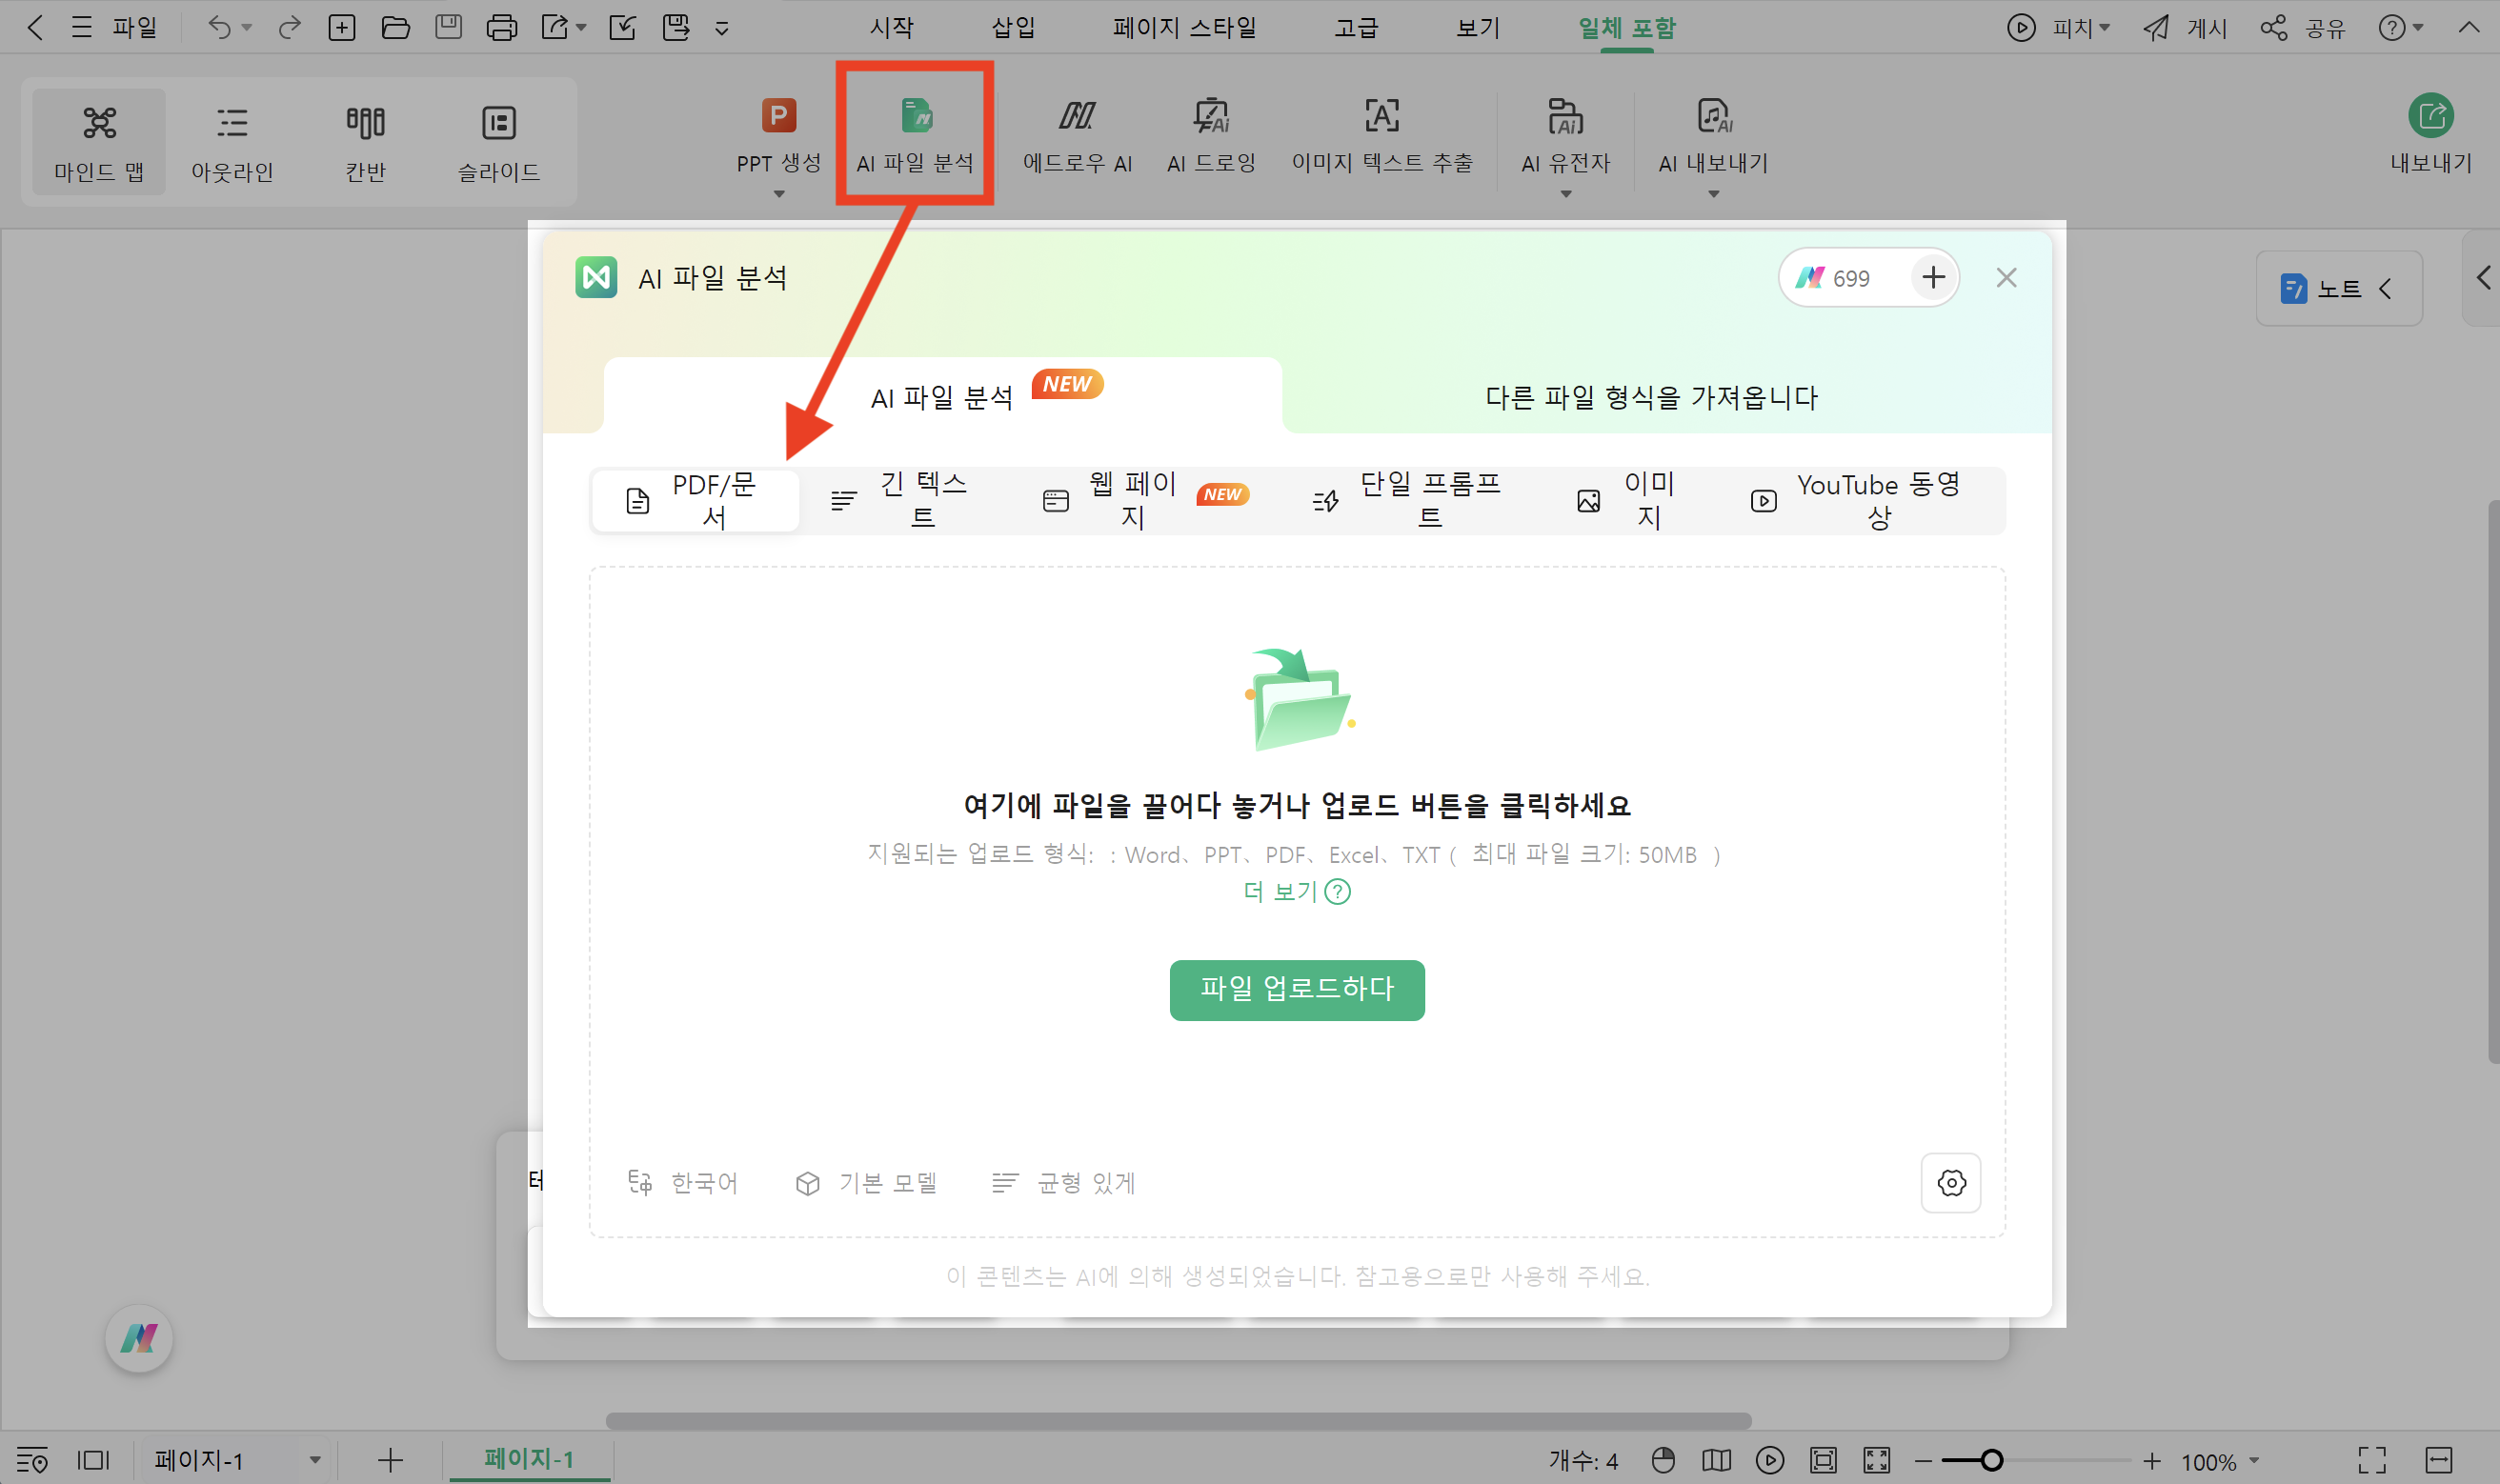This screenshot has height=1484, width=2500.
Task: Switch to 다른 파일 형식을 가져옵니다 tab
Action: pyautogui.click(x=1651, y=397)
